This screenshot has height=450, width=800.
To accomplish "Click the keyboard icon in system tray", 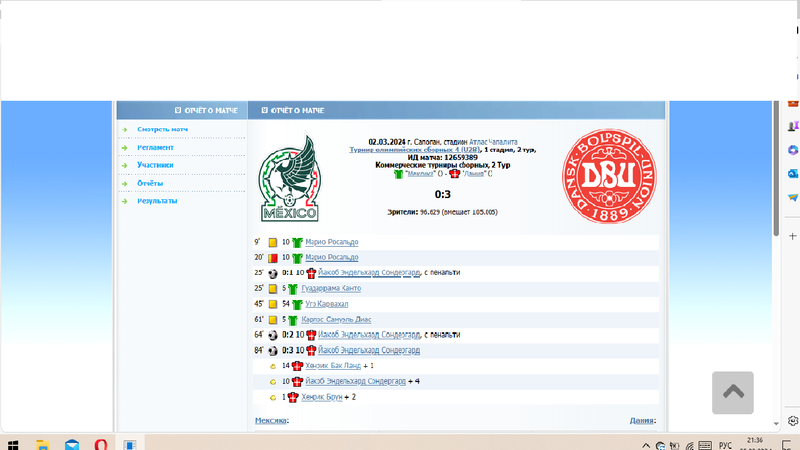I will click(x=705, y=446).
